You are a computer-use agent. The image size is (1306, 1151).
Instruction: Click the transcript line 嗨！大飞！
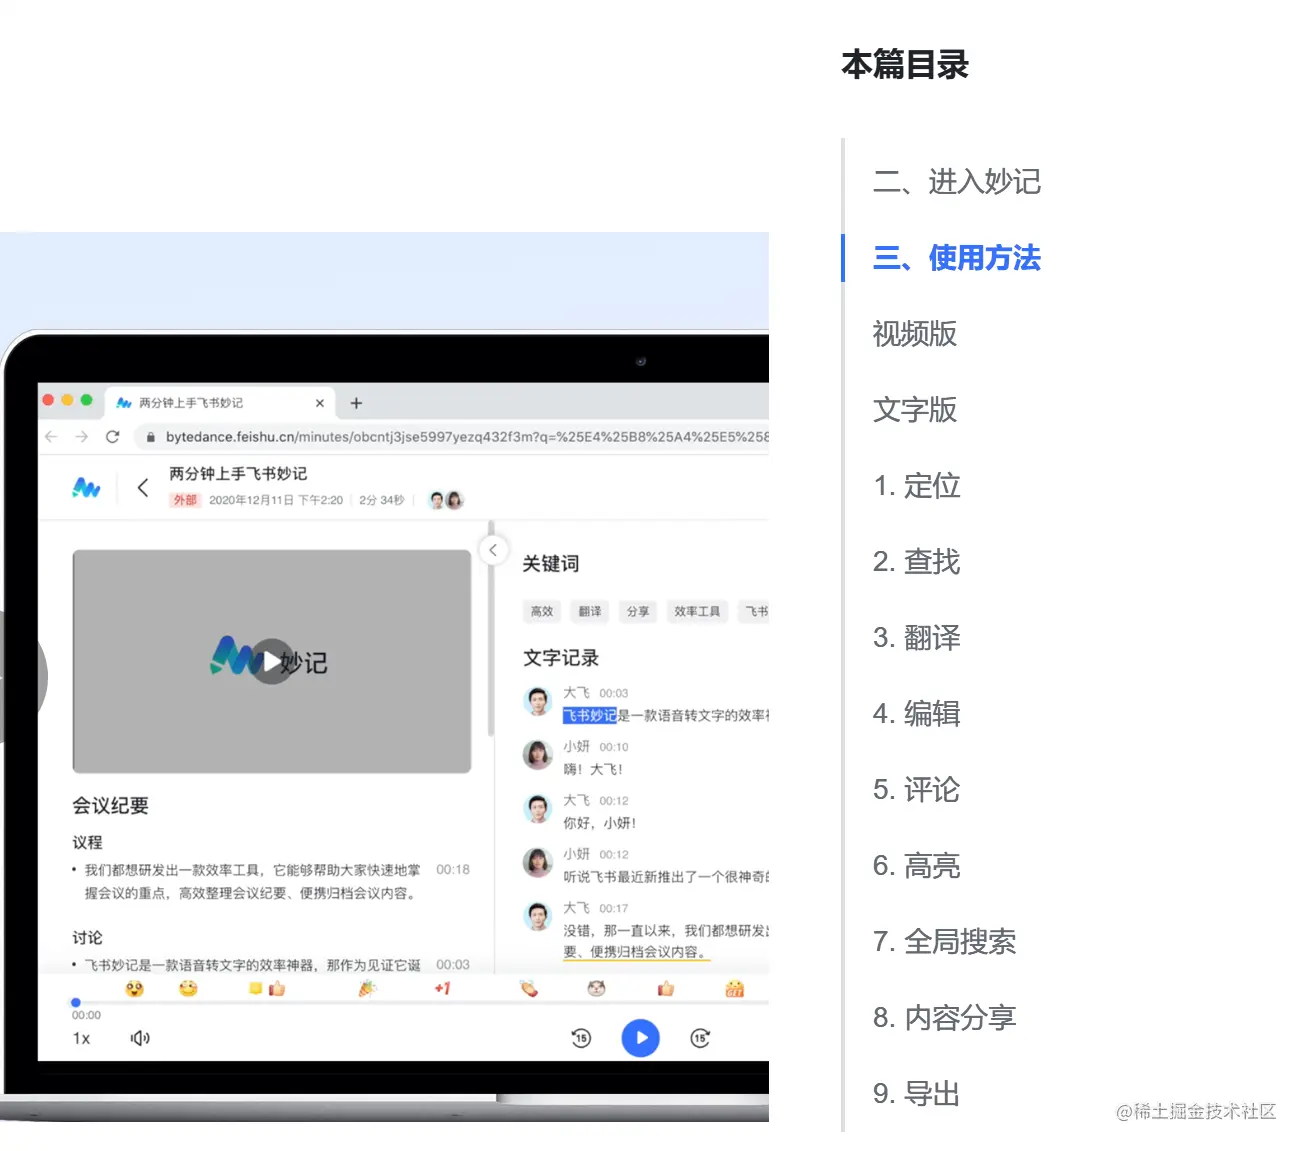coord(593,769)
